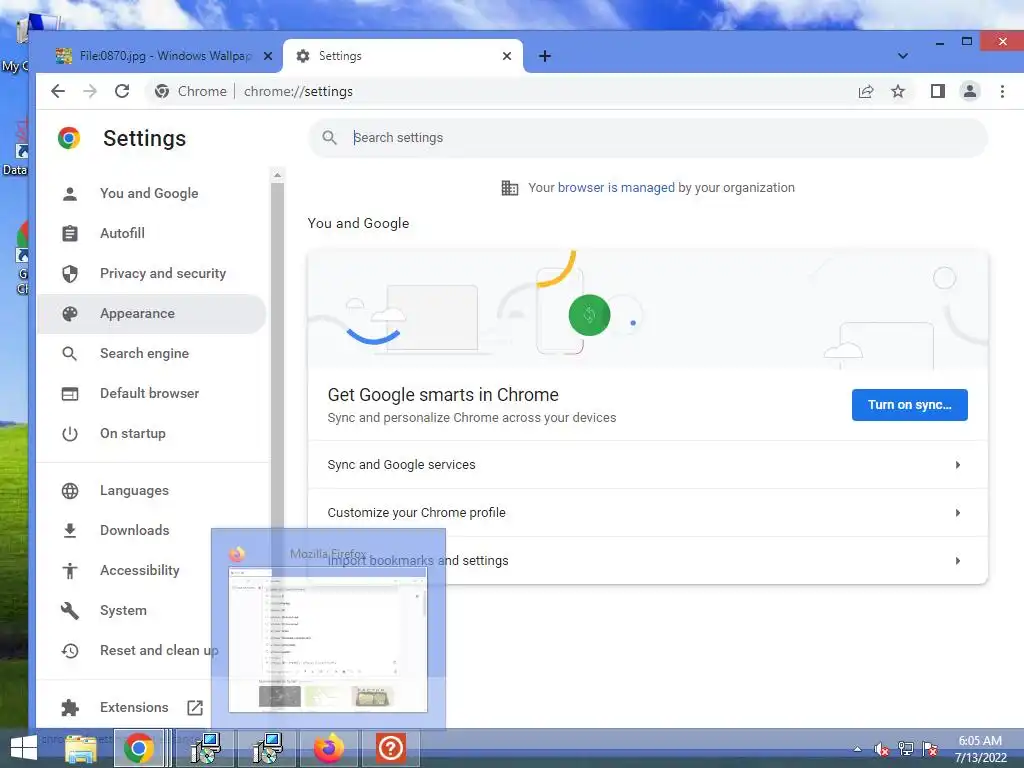Click the Accessibility person icon
This screenshot has height=768, width=1024.
[70, 571]
